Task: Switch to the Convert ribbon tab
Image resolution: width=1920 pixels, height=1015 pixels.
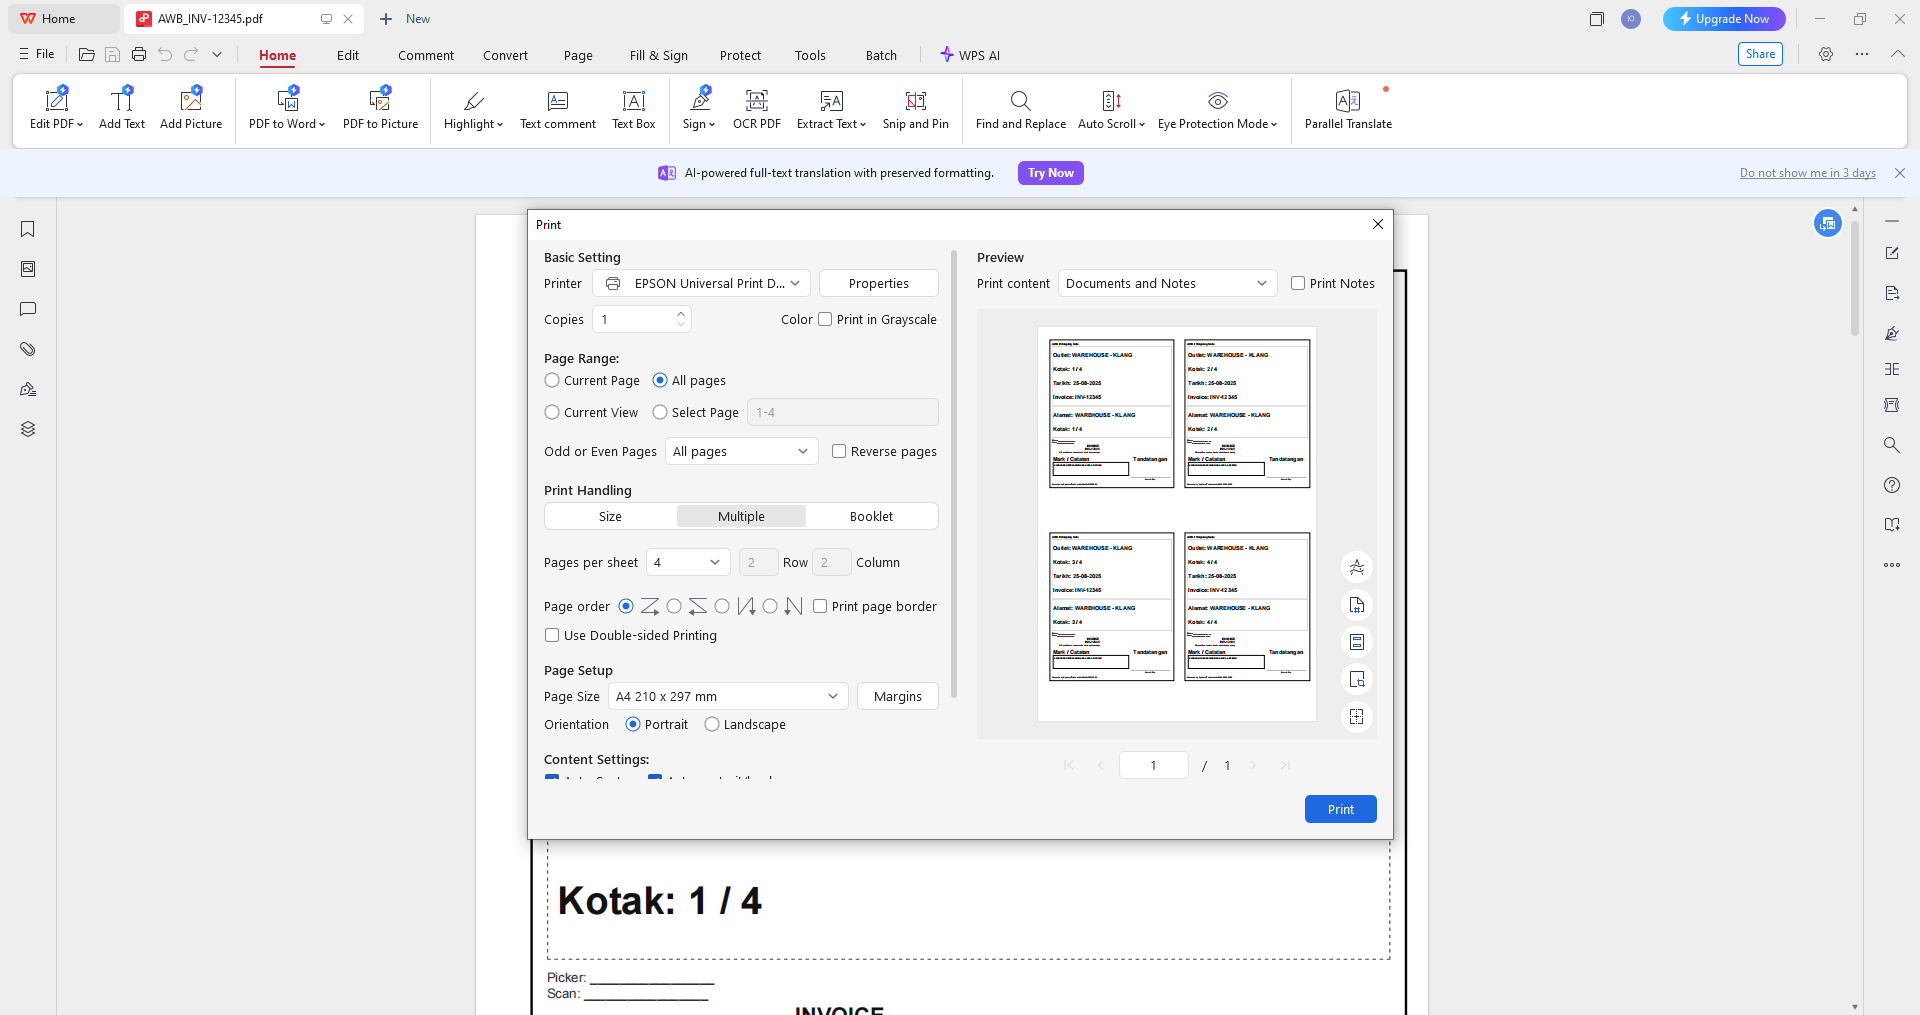Action: pos(505,55)
